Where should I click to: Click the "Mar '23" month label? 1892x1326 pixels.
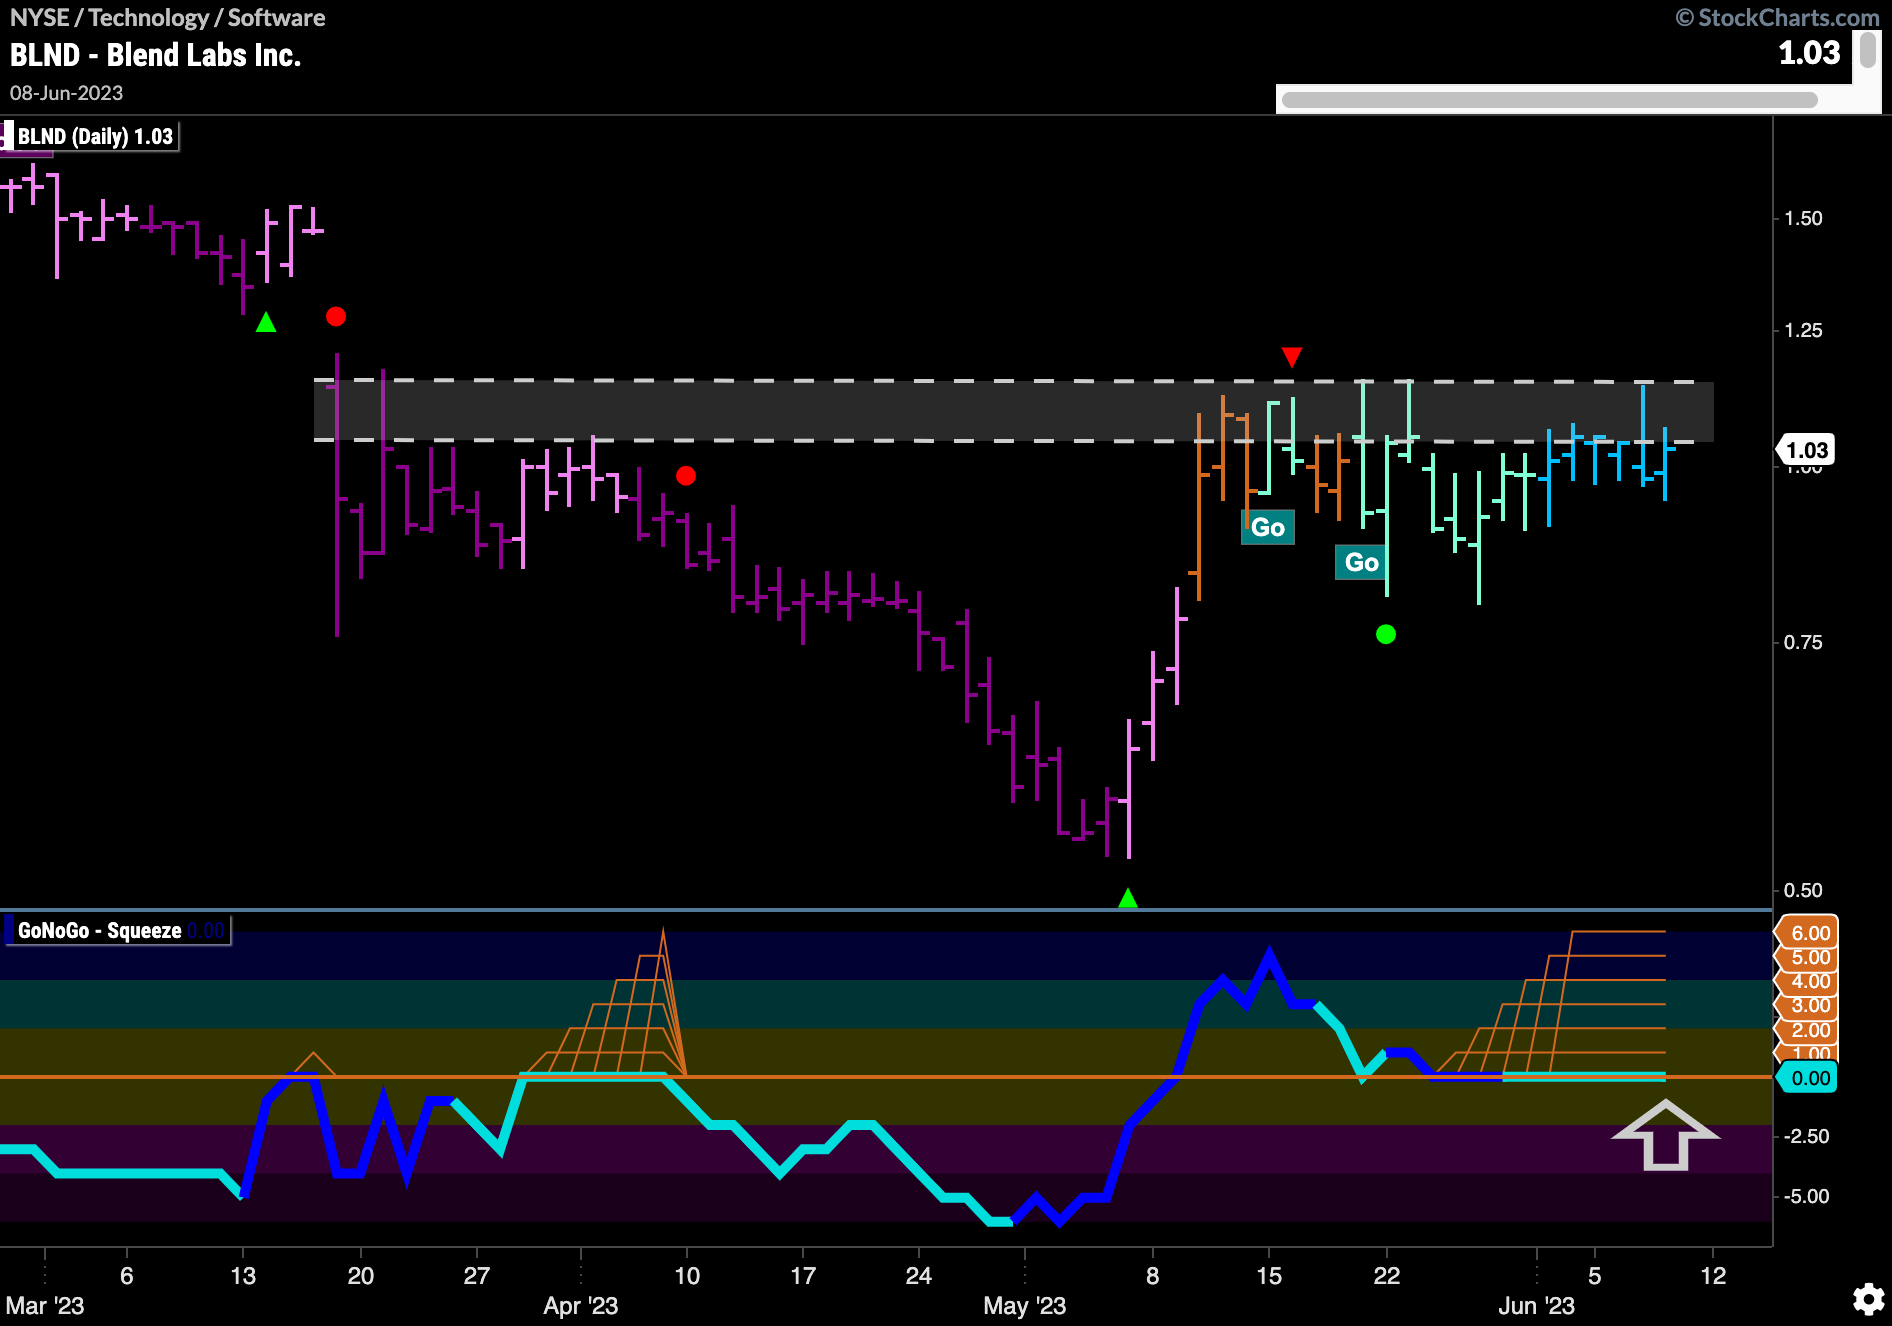[45, 1306]
